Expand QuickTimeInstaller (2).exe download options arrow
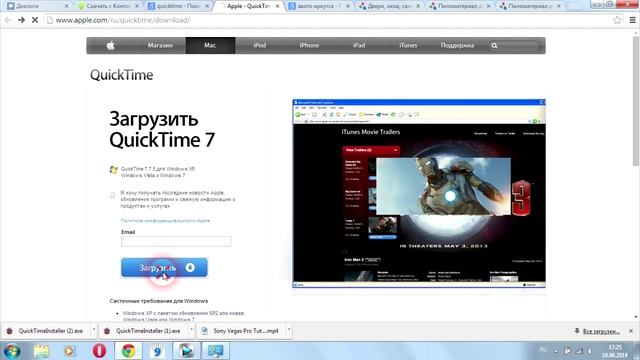 [x=94, y=330]
